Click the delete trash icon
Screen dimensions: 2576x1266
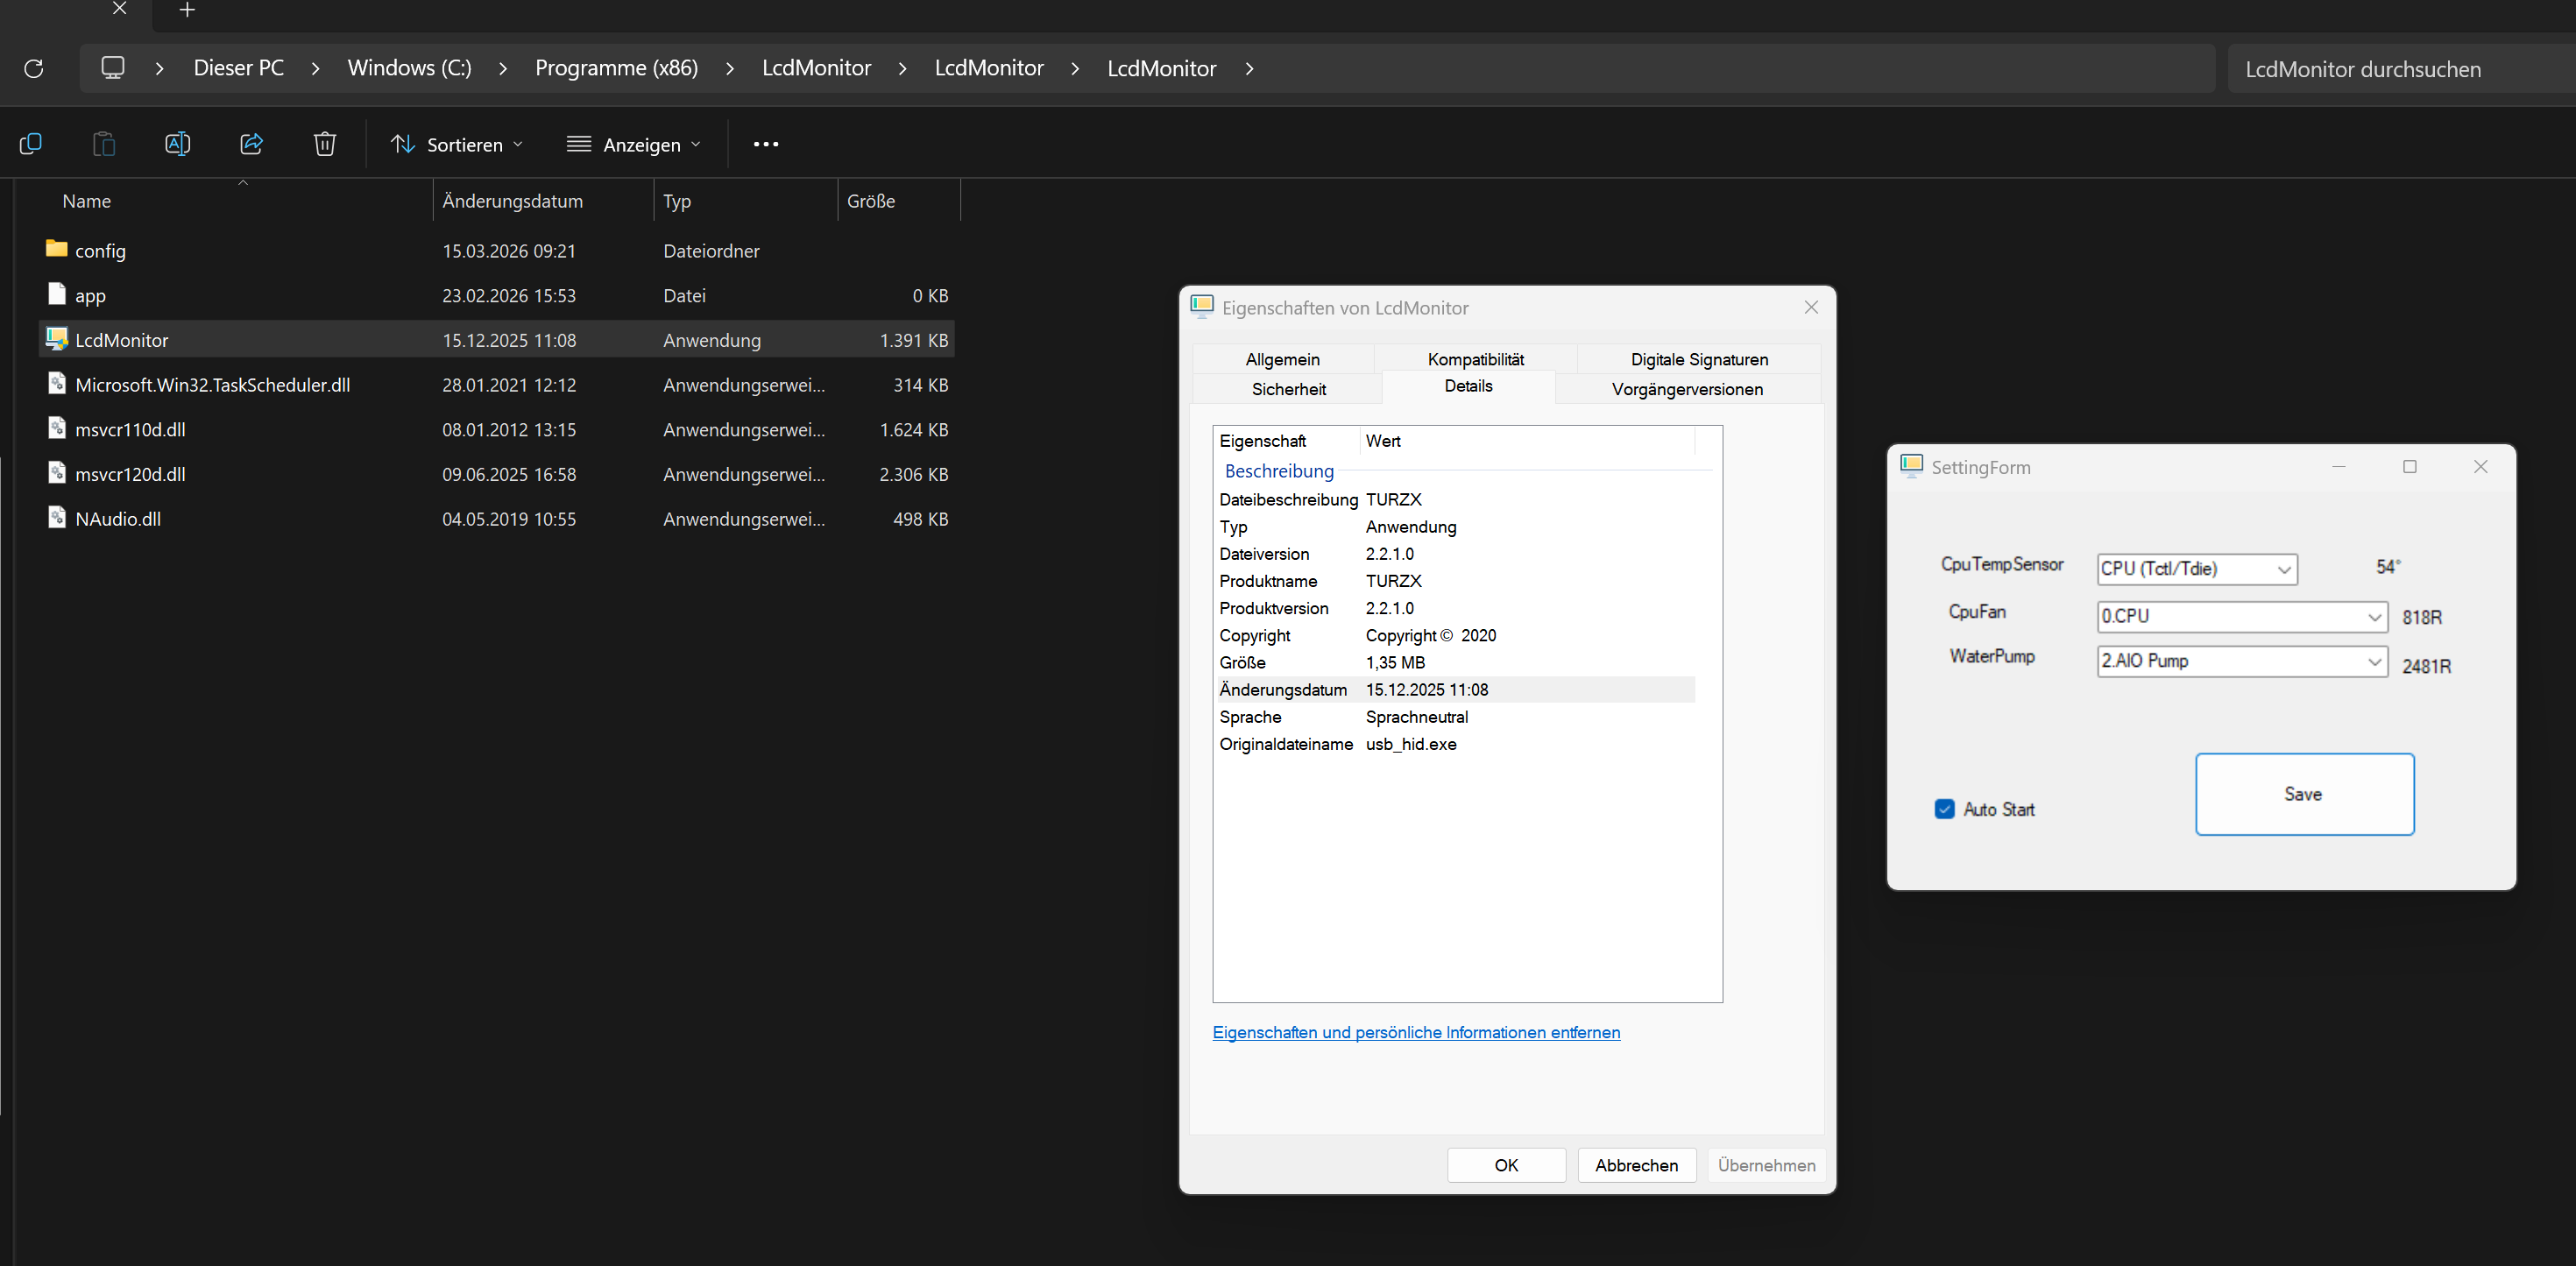(325, 144)
